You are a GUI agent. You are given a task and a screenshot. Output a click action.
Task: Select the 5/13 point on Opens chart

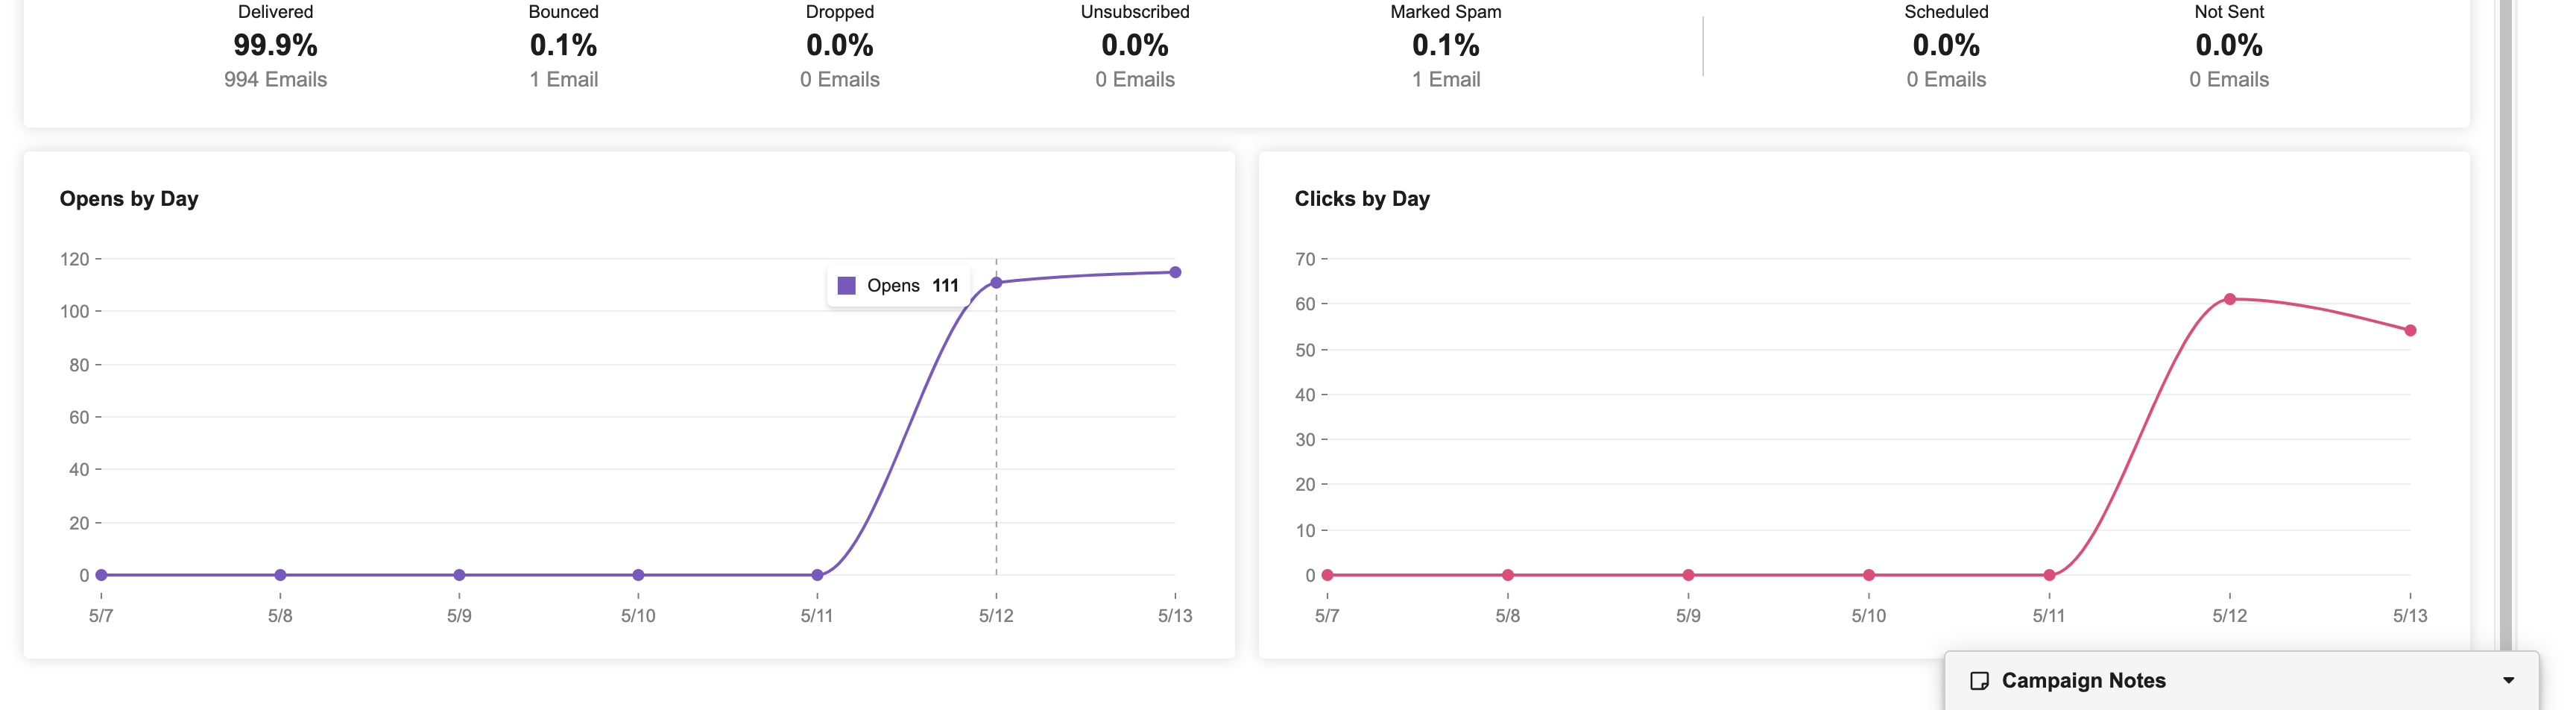[x=1175, y=272]
